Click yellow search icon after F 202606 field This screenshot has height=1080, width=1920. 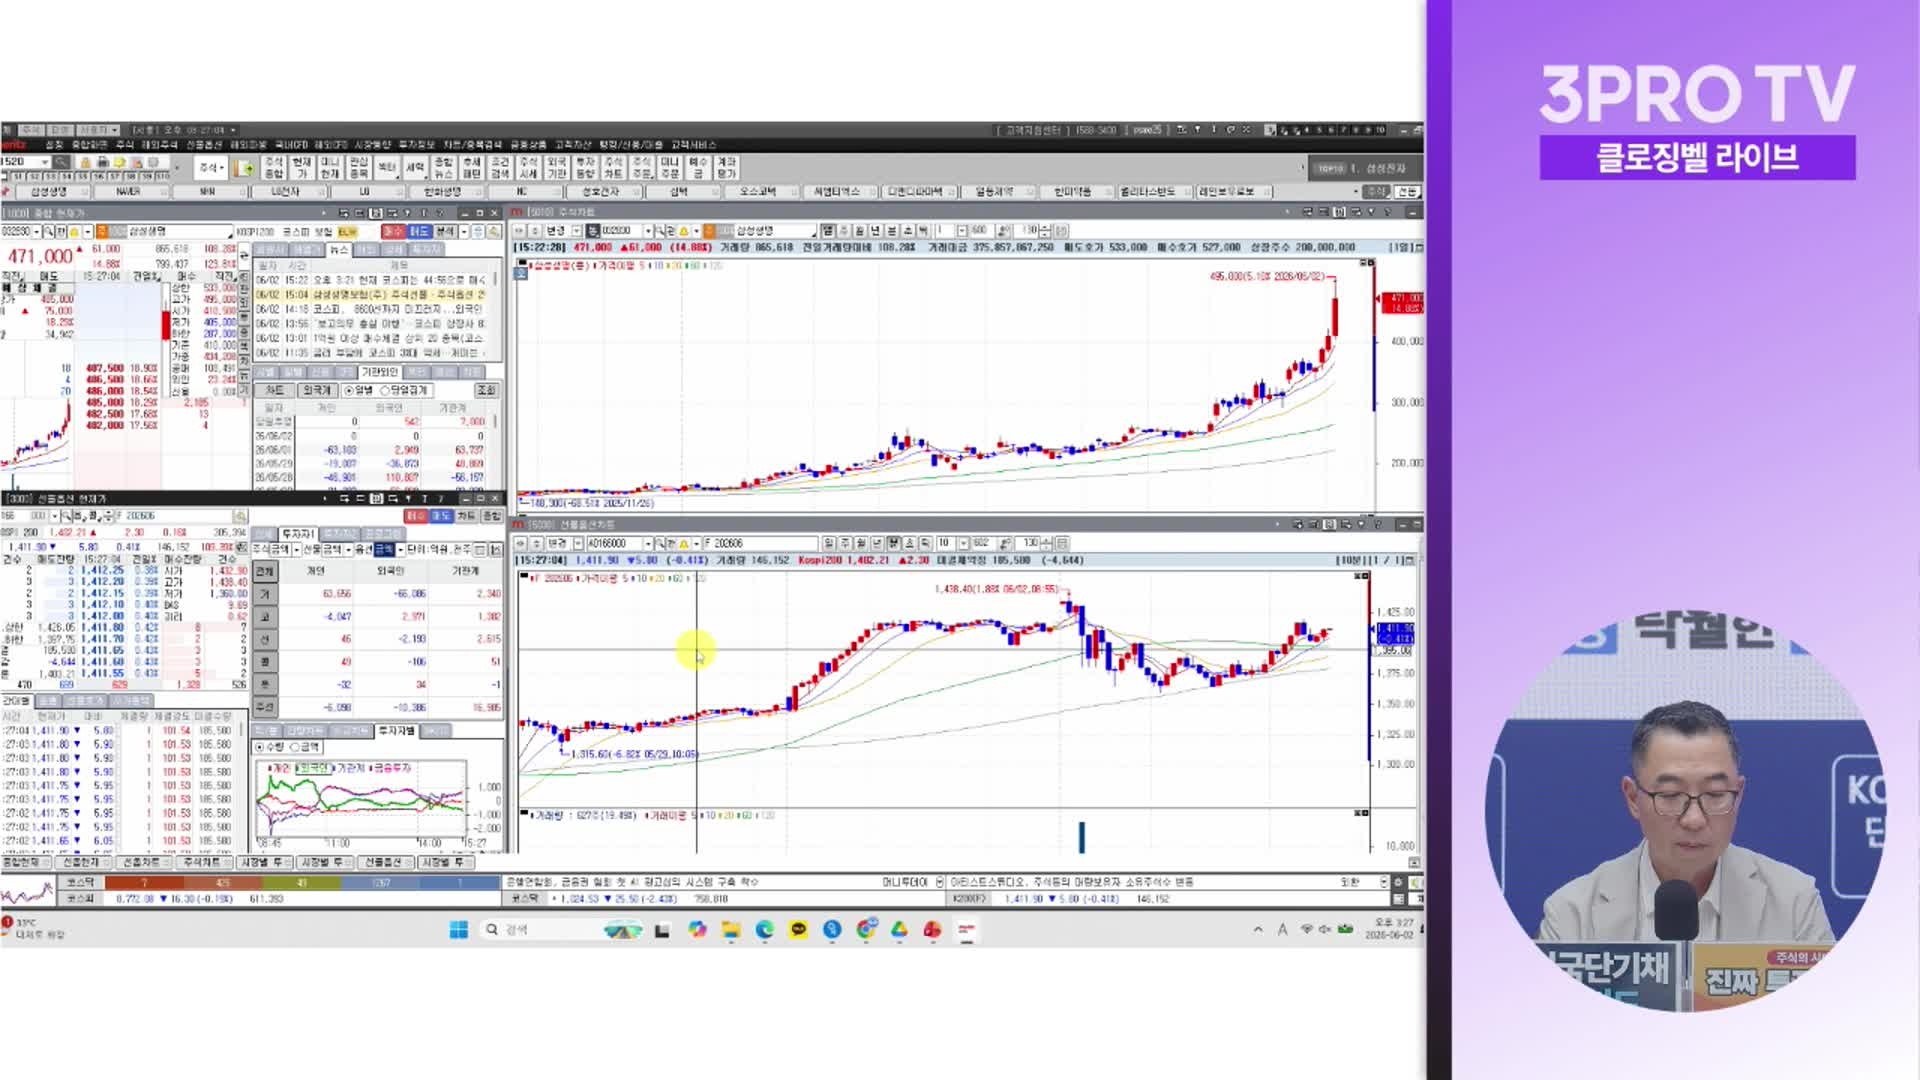click(240, 516)
